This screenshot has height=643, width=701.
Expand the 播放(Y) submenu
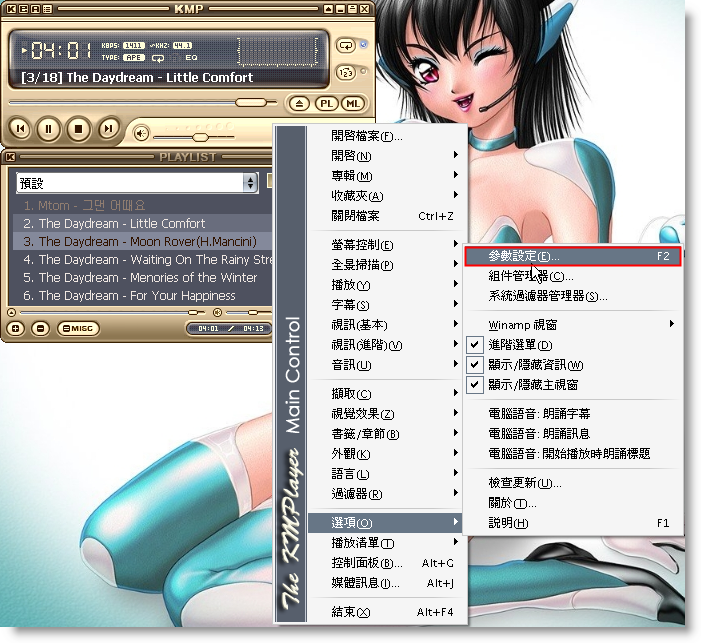click(x=385, y=285)
